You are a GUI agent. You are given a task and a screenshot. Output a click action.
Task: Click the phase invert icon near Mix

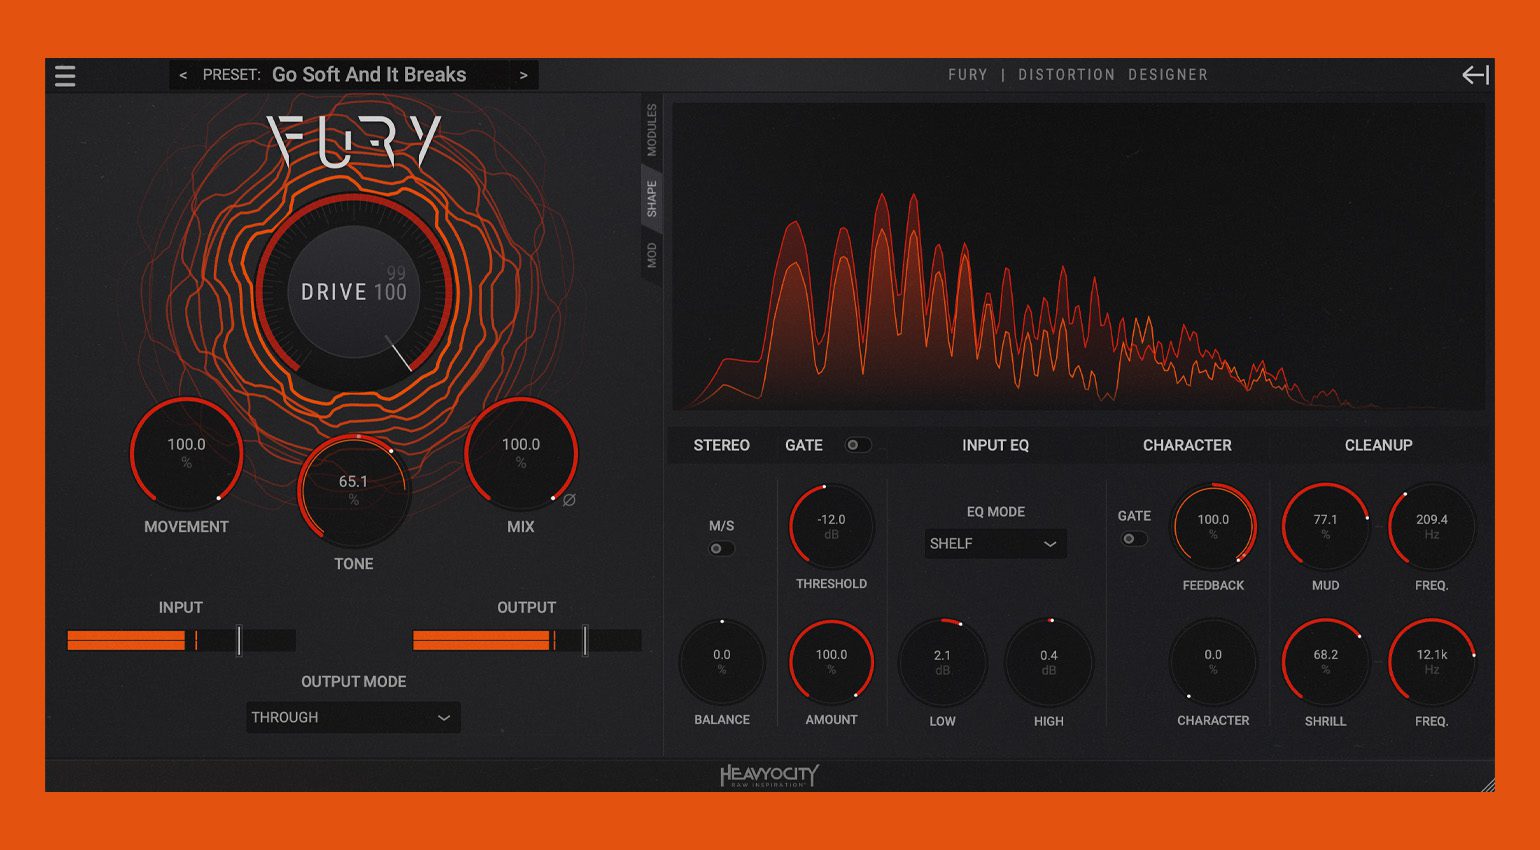tap(569, 500)
